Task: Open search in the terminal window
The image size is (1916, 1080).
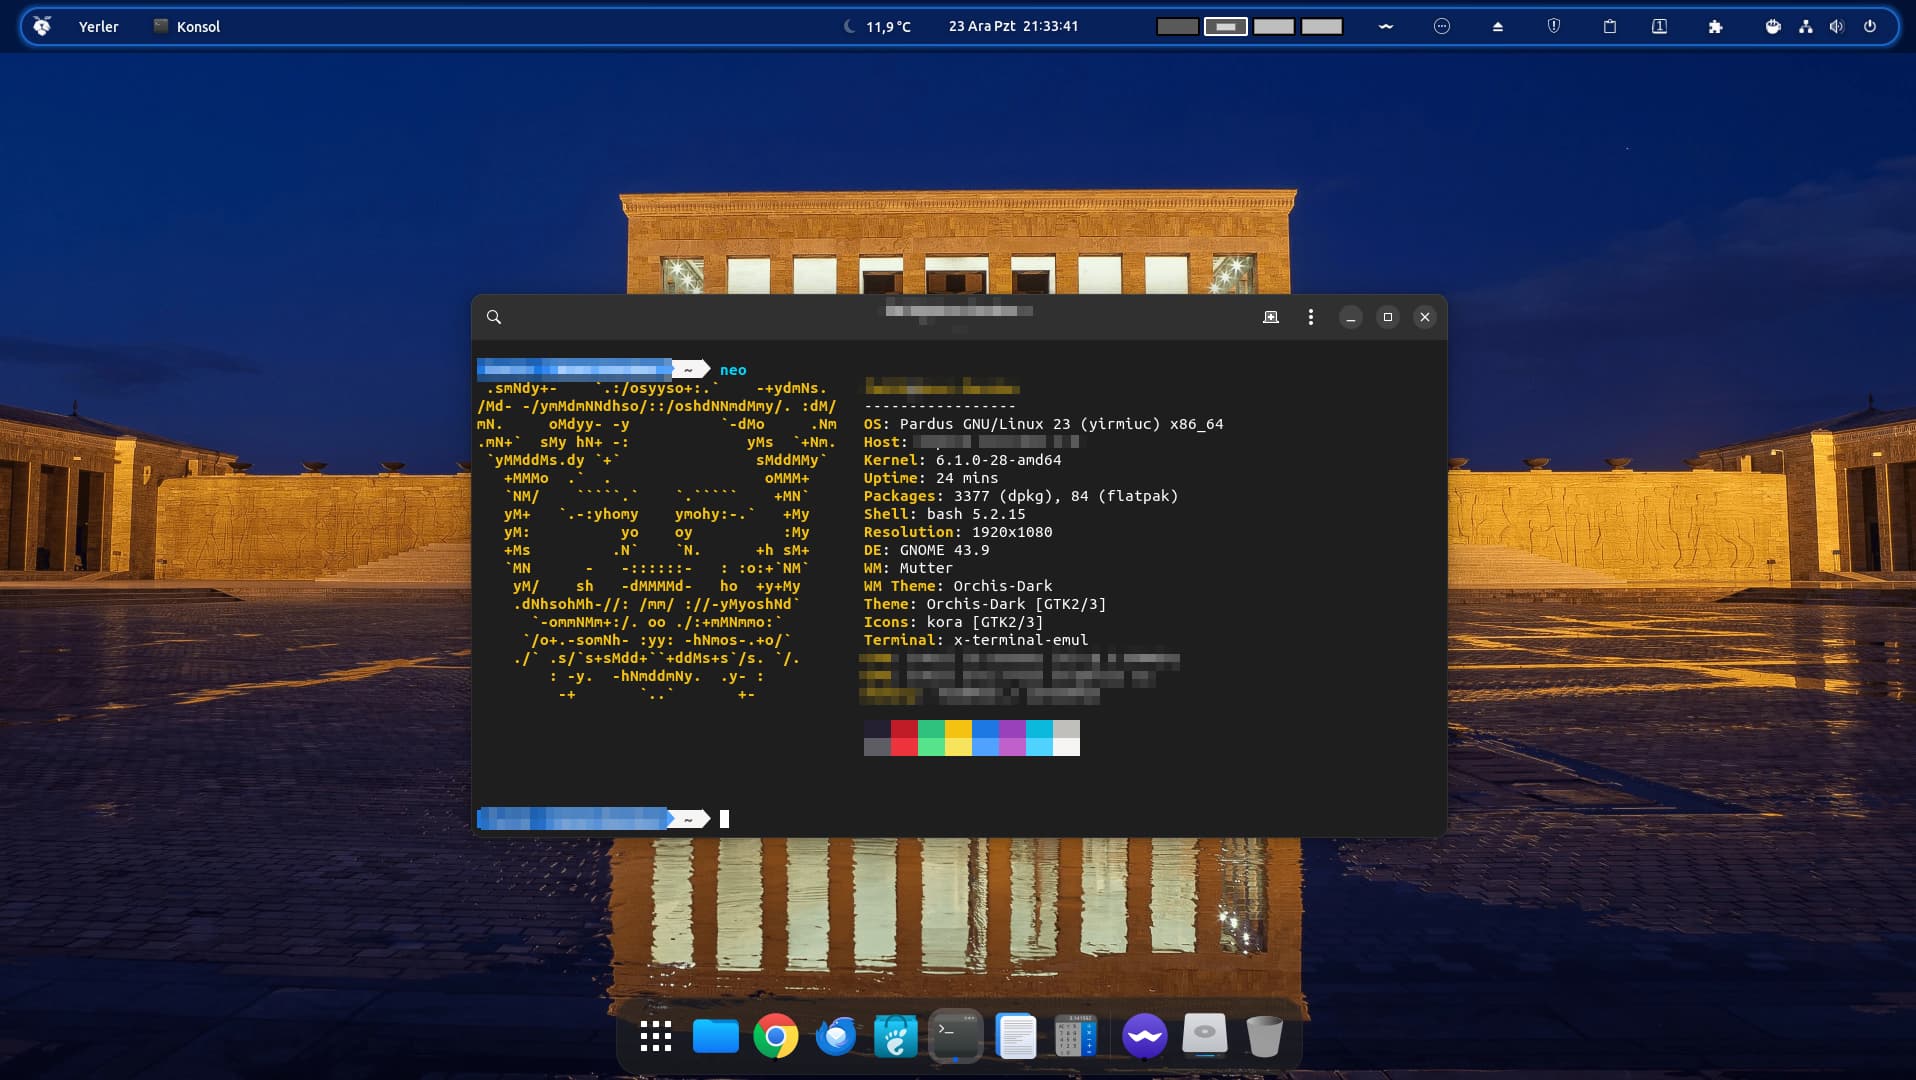Action: pos(493,317)
